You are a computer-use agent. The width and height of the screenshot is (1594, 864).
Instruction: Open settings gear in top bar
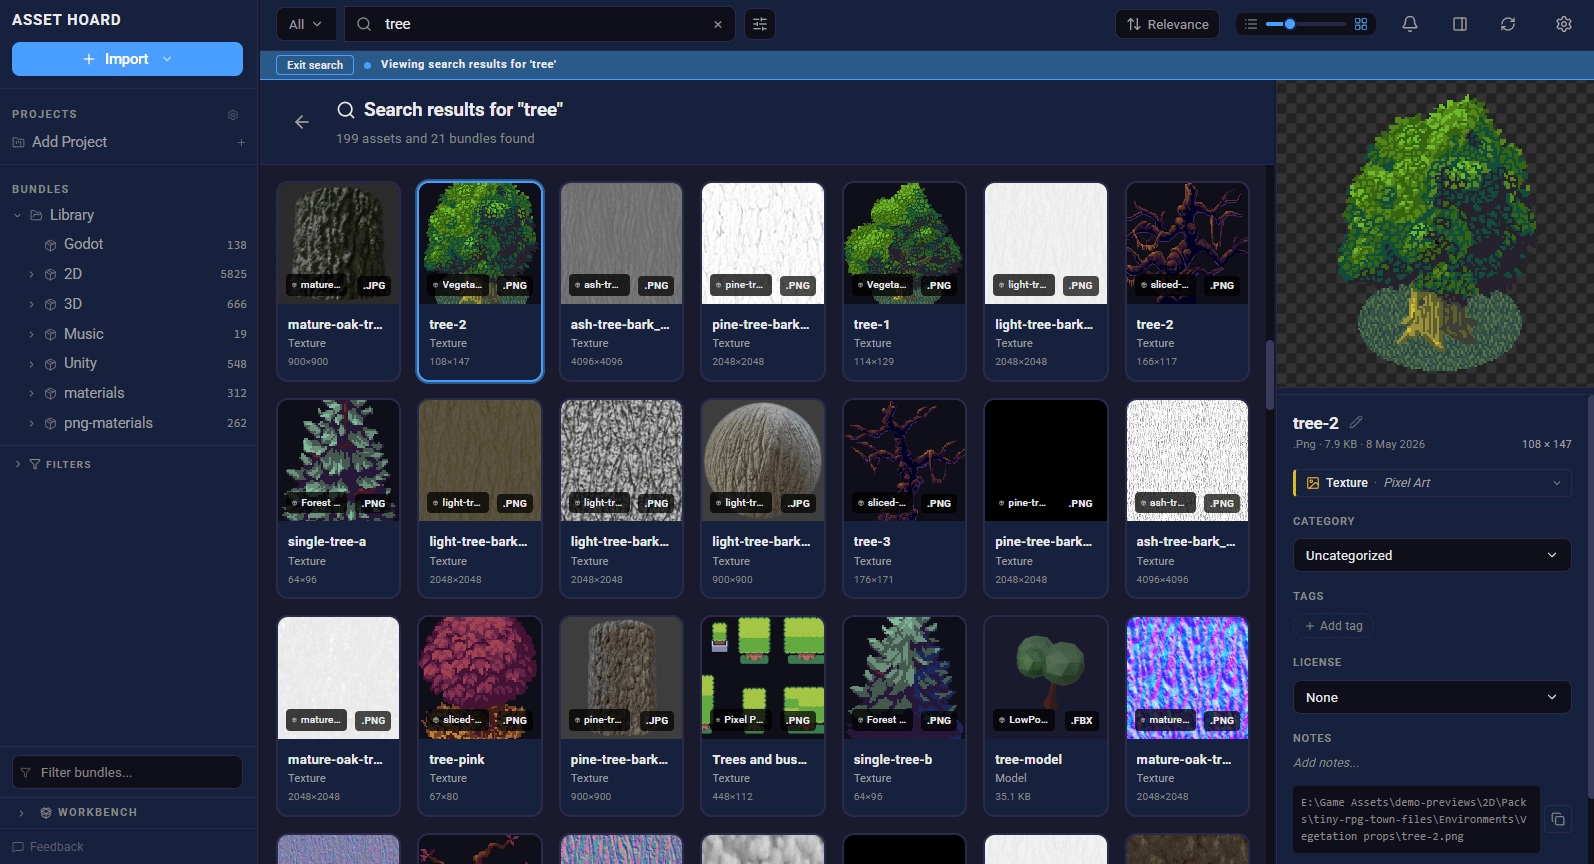[x=1564, y=24]
